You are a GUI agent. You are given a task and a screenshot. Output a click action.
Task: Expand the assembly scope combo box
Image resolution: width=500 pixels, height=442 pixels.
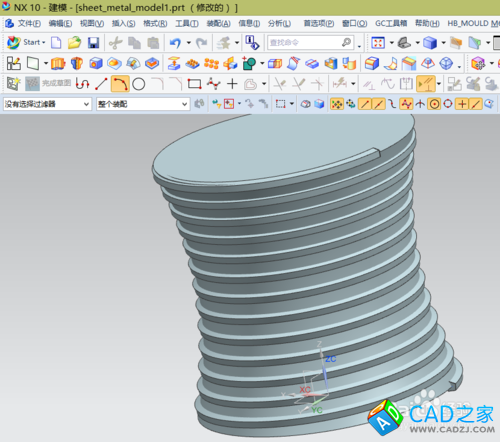[x=143, y=104]
